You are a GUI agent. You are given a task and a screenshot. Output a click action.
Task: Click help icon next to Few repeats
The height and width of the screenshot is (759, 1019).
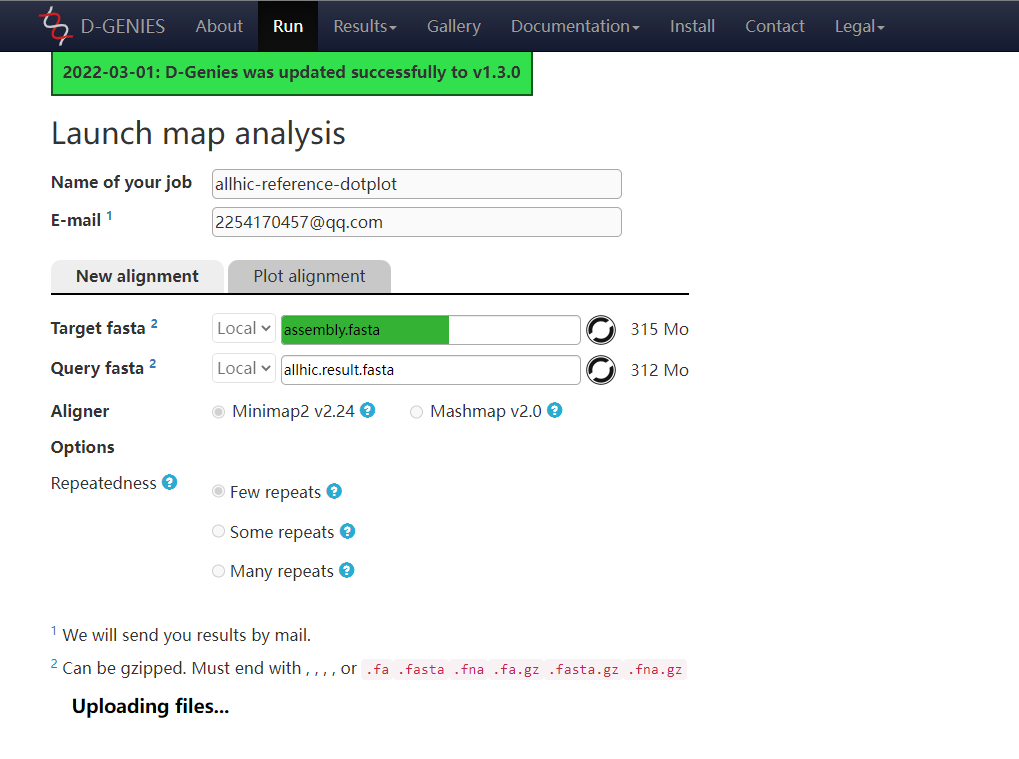point(334,492)
